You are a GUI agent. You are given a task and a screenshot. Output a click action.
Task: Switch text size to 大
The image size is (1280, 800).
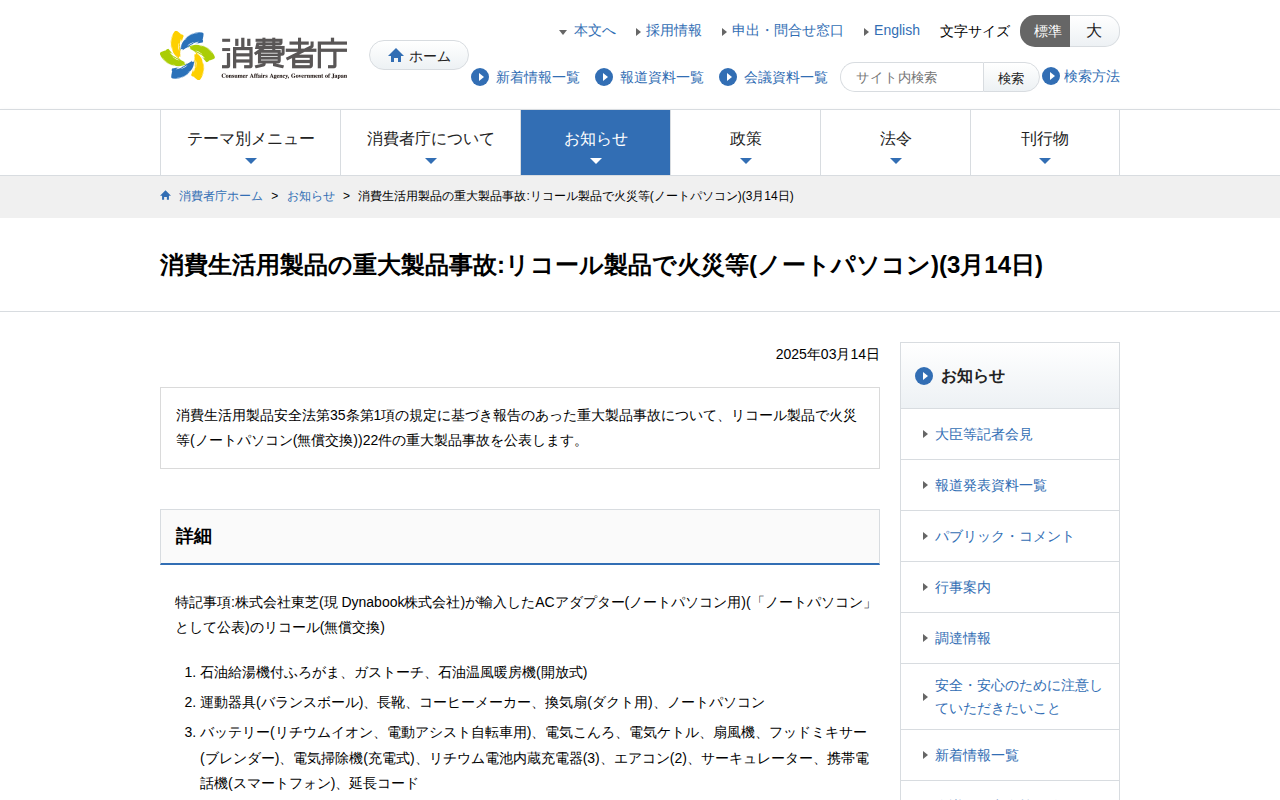click(x=1094, y=31)
